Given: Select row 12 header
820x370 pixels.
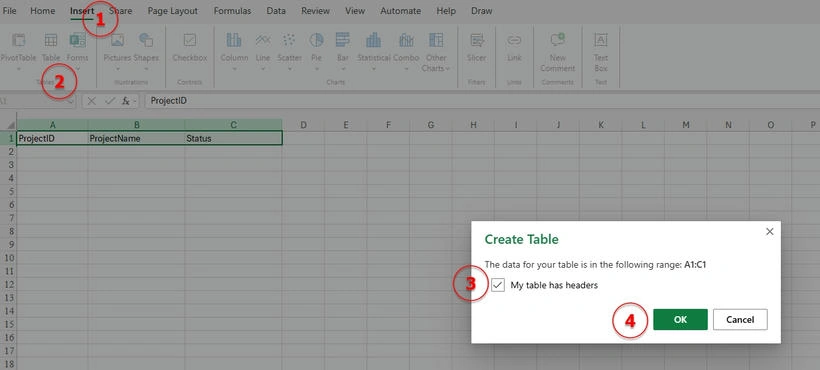Looking at the screenshot, I should coord(8,285).
